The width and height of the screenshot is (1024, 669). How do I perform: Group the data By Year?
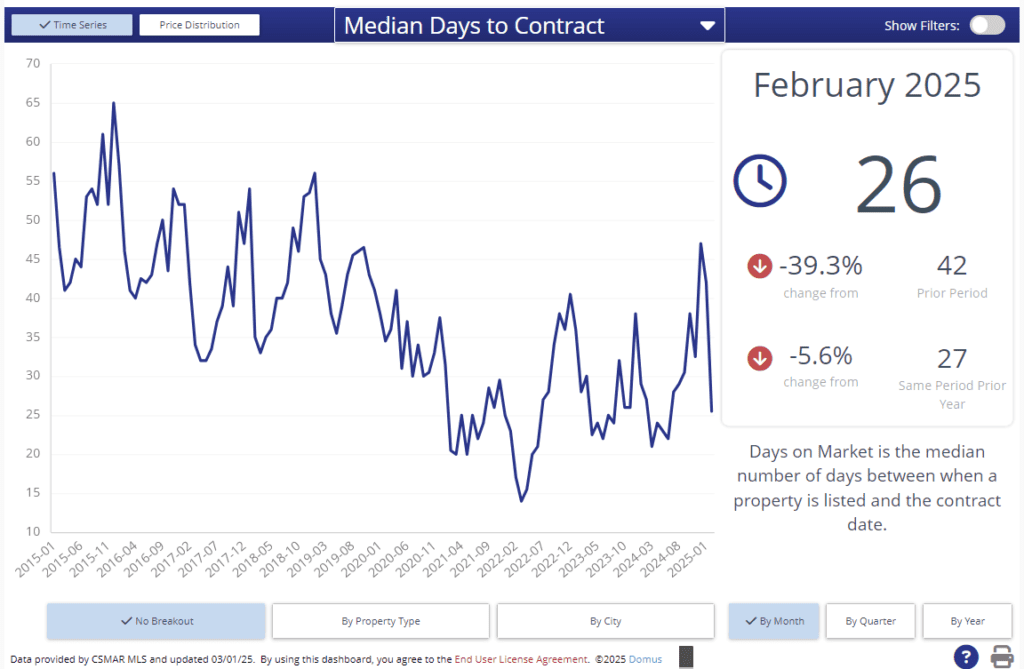tap(967, 621)
